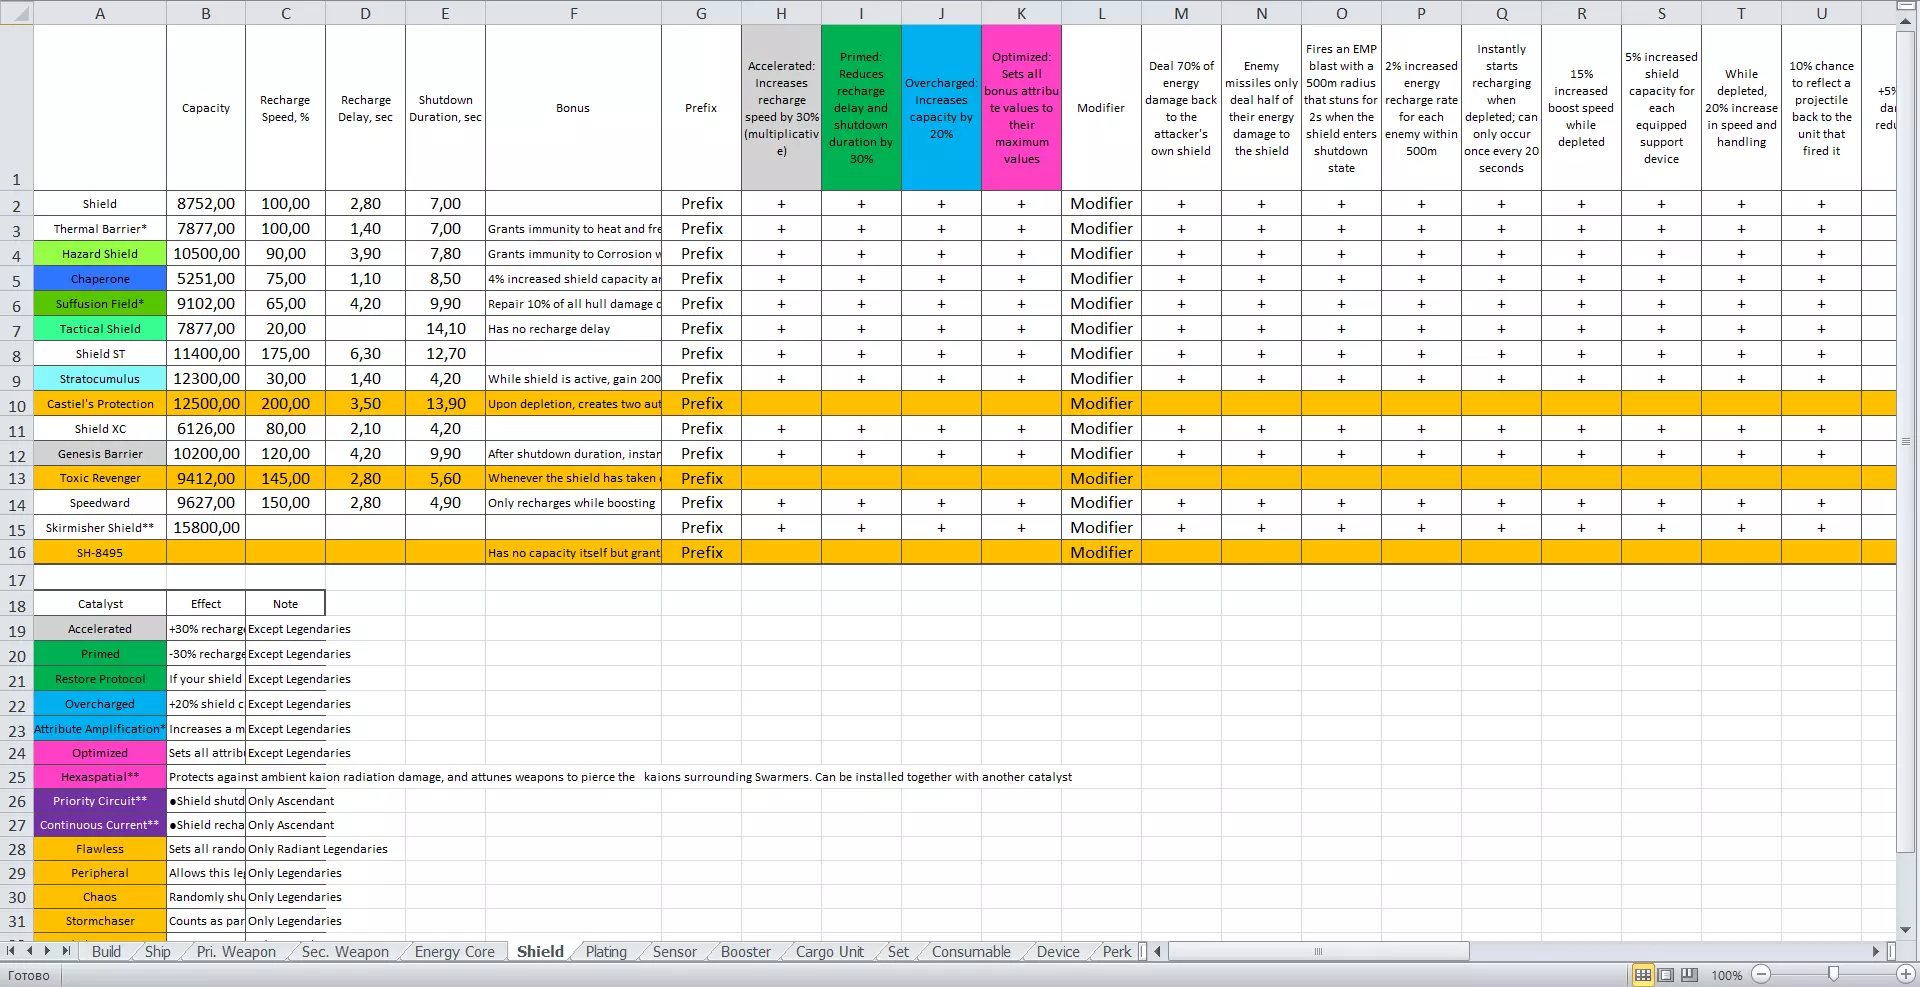Select the Device sheet tab
Viewport: 1920px width, 987px height.
[x=1058, y=952]
